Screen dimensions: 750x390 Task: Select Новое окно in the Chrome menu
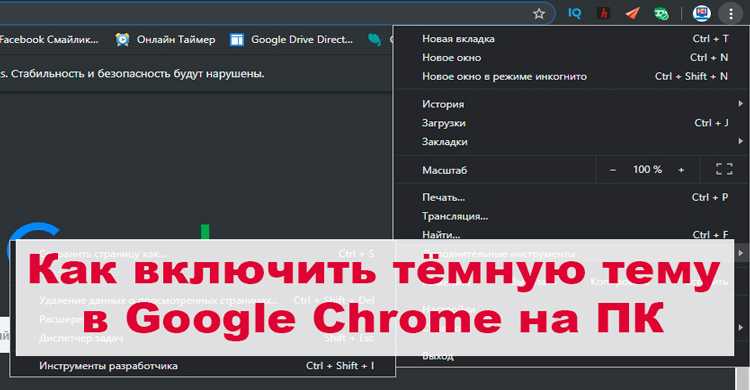pos(572,57)
